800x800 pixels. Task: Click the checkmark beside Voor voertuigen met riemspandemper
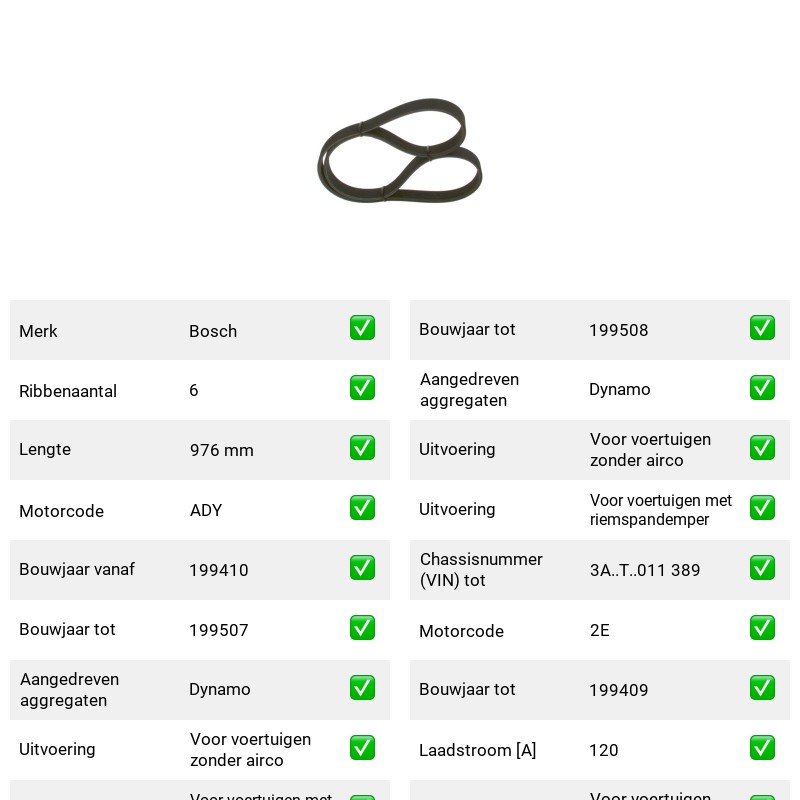tap(762, 508)
